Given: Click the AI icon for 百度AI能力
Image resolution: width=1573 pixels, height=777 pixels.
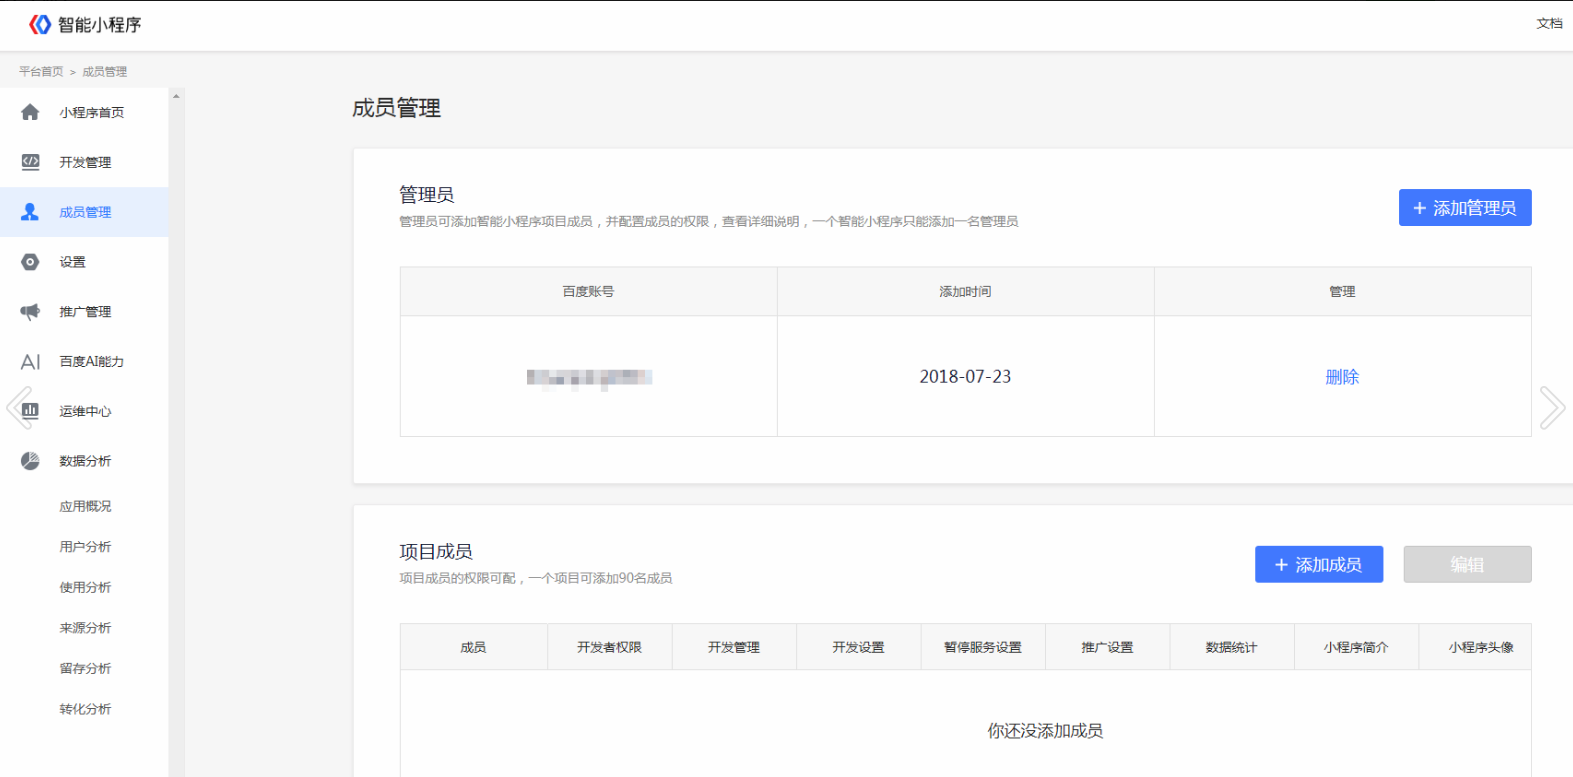Looking at the screenshot, I should 30,362.
